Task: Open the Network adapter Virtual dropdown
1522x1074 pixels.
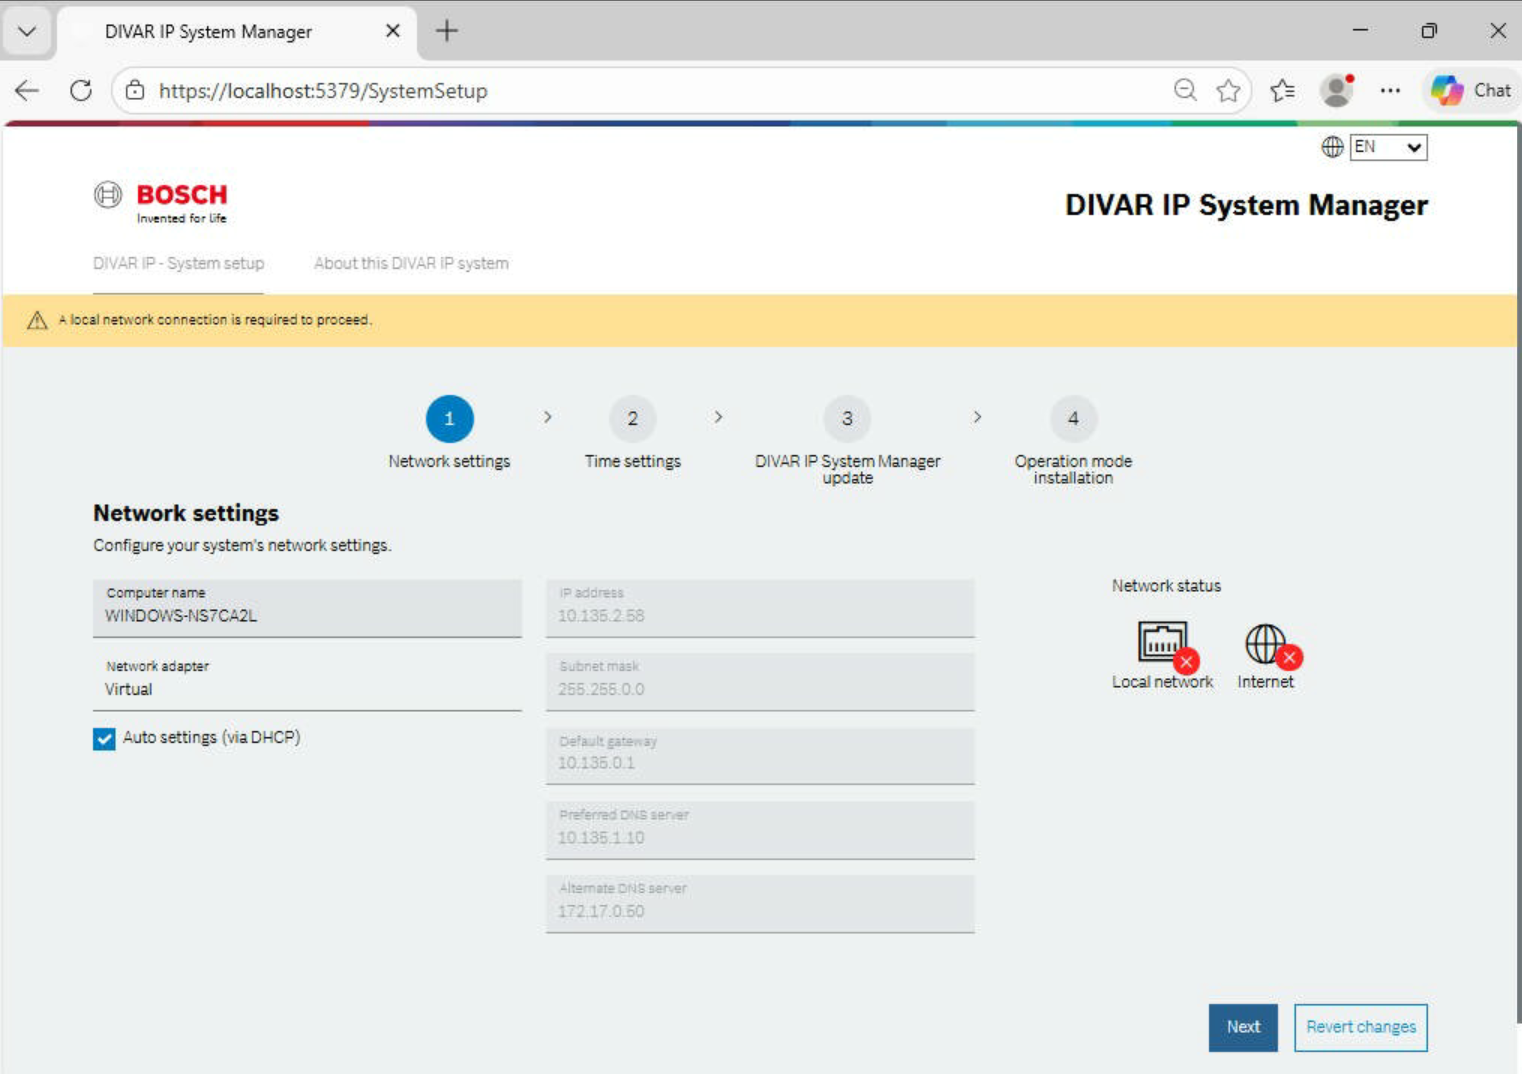Action: tap(307, 682)
